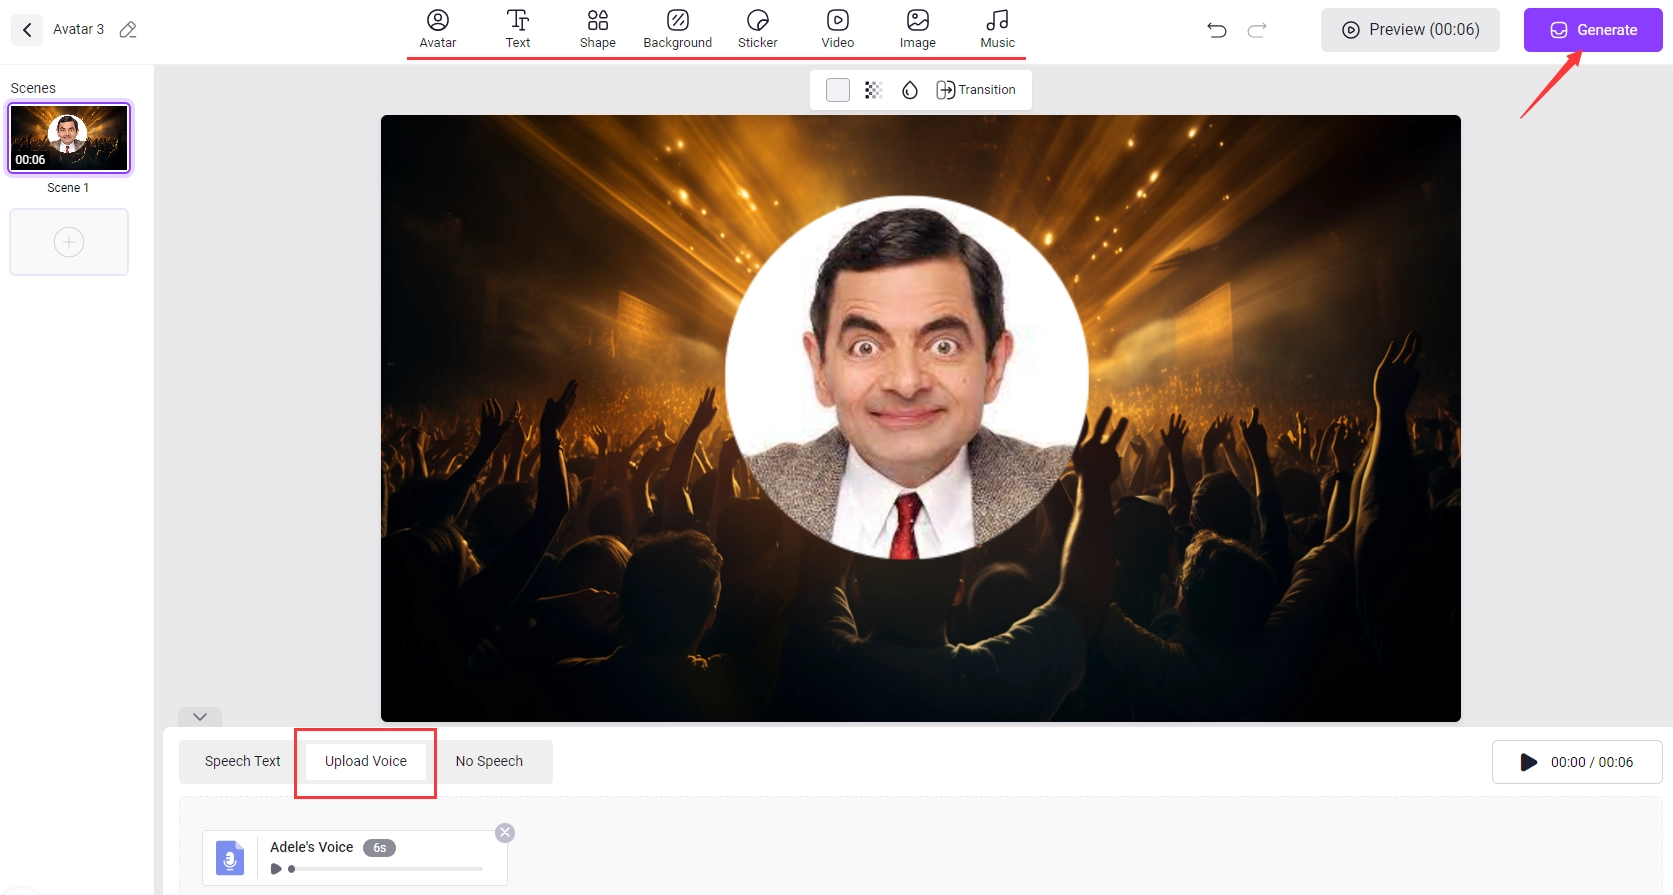Redo the last action
The width and height of the screenshot is (1673, 895).
(1257, 30)
